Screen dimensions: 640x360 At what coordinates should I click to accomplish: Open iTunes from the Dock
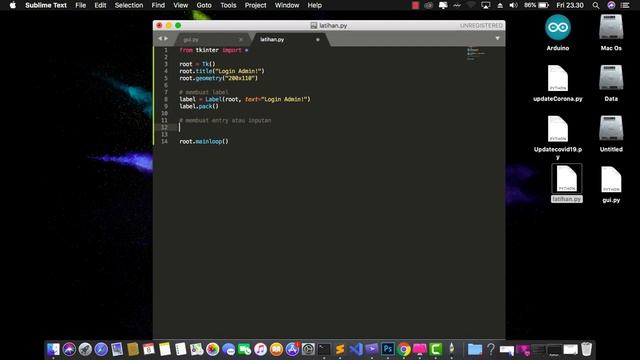260,349
